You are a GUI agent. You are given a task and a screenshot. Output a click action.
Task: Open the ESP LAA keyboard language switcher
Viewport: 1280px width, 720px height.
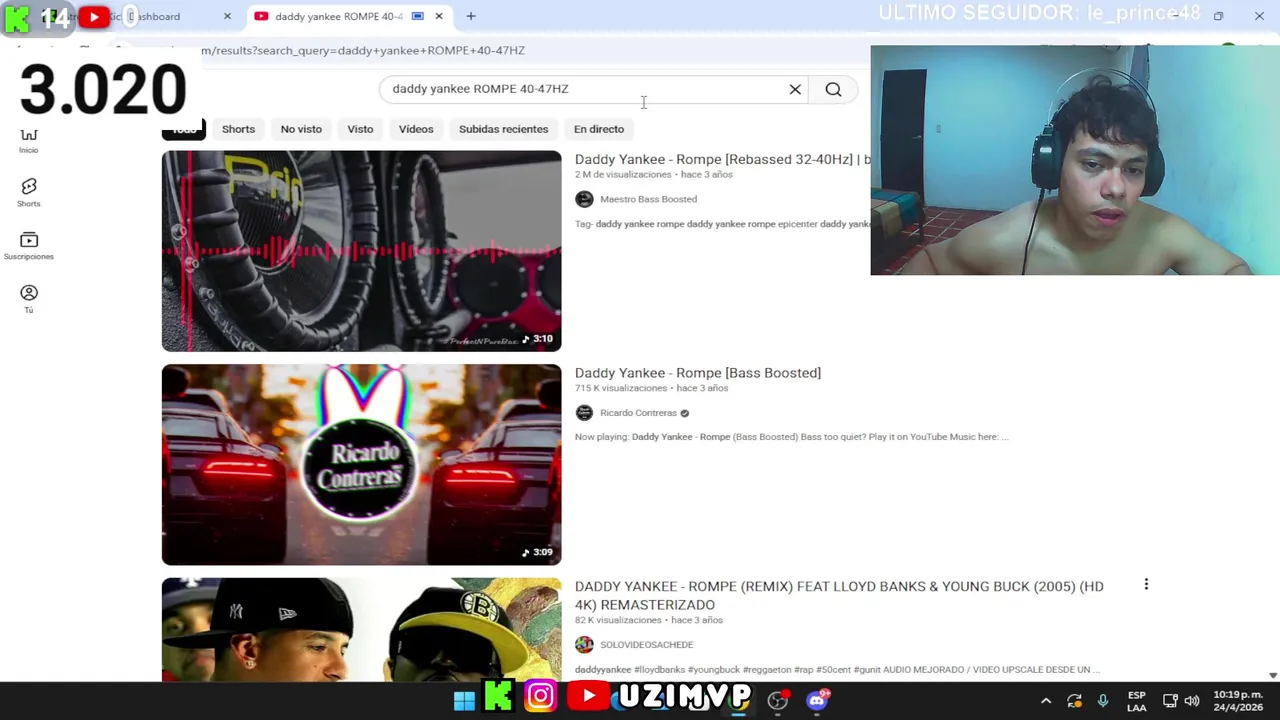pyautogui.click(x=1137, y=701)
